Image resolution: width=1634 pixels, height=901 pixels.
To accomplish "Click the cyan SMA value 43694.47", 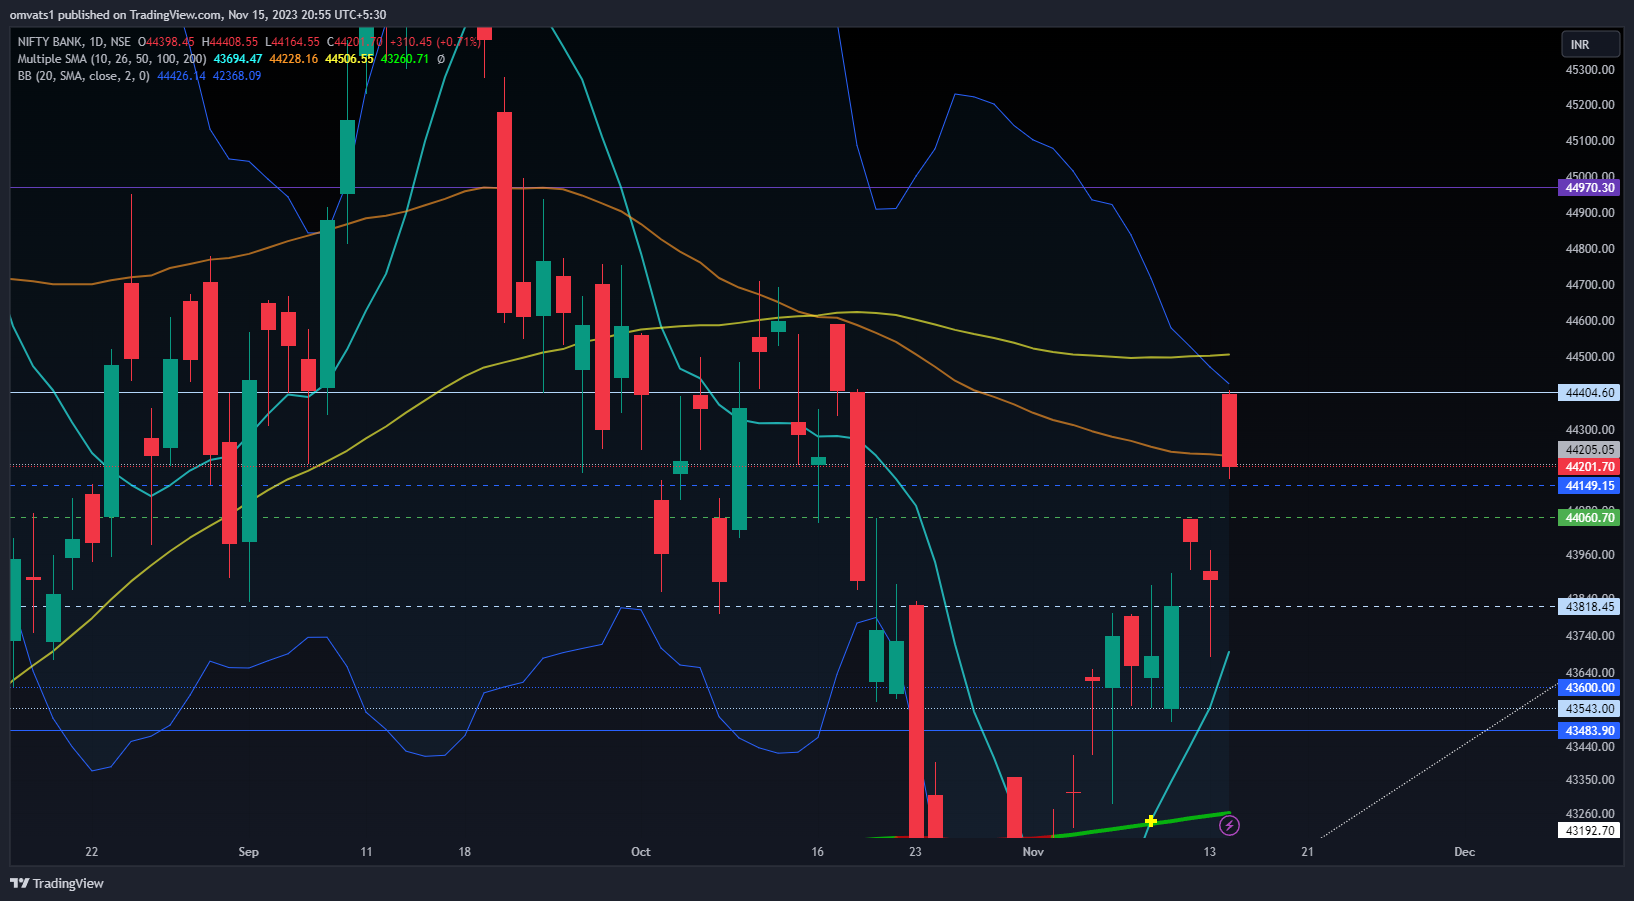I will click(238, 59).
